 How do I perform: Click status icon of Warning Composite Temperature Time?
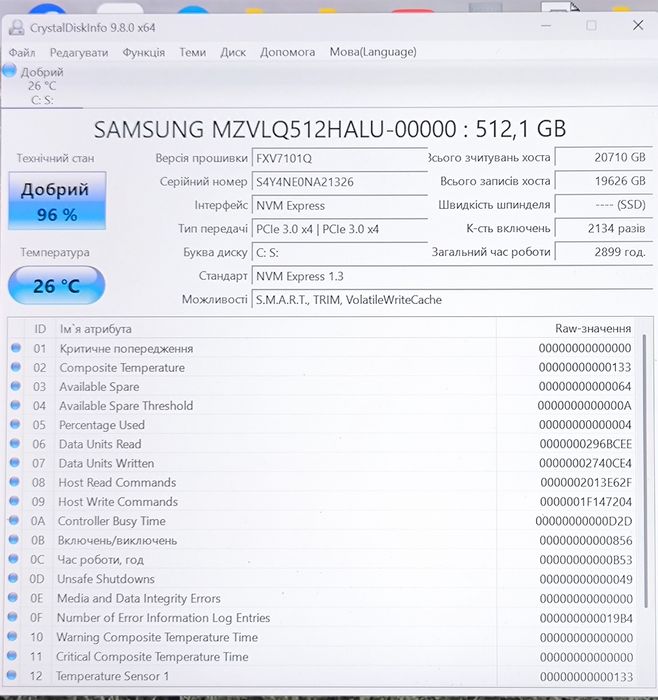click(12, 636)
